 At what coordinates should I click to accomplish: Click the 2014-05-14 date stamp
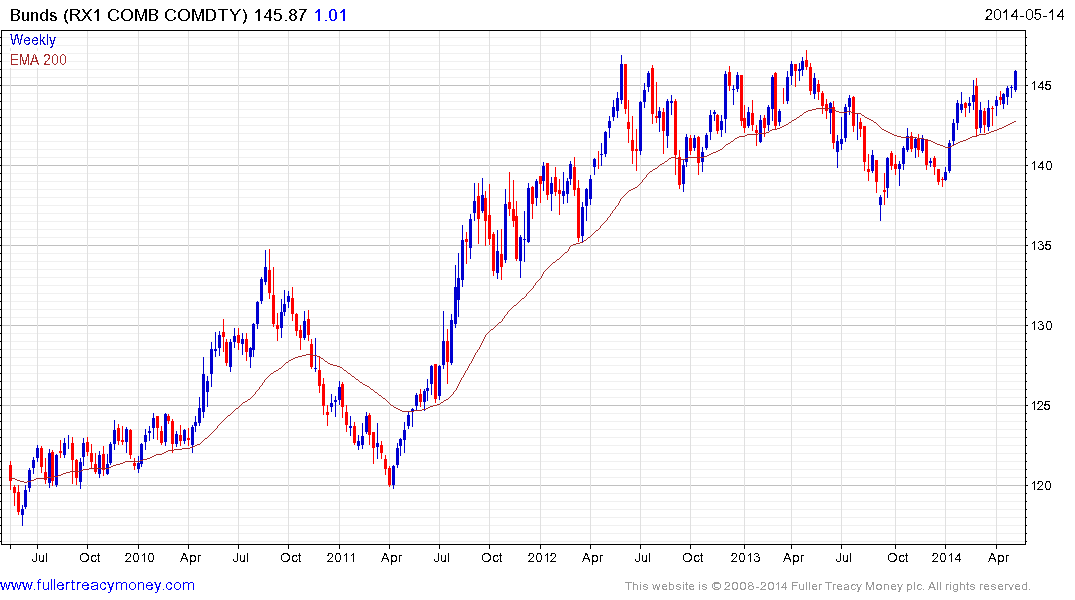point(1027,15)
